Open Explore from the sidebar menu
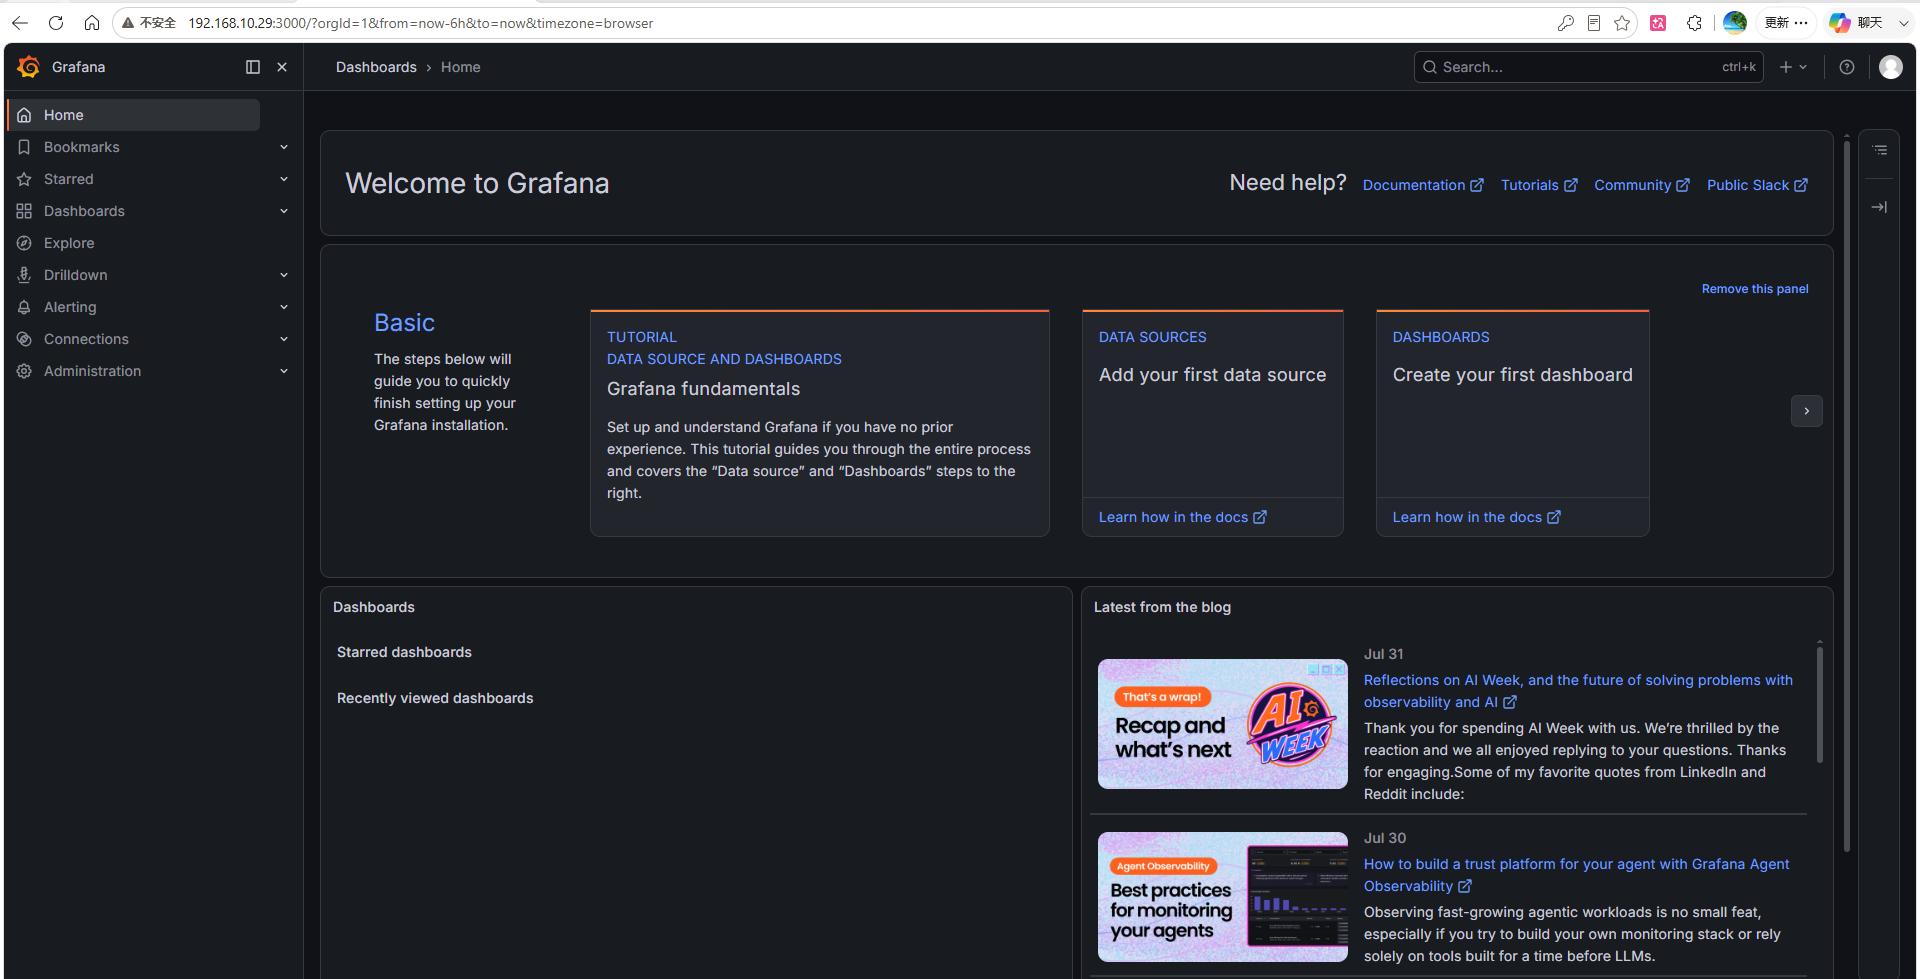 (x=69, y=243)
